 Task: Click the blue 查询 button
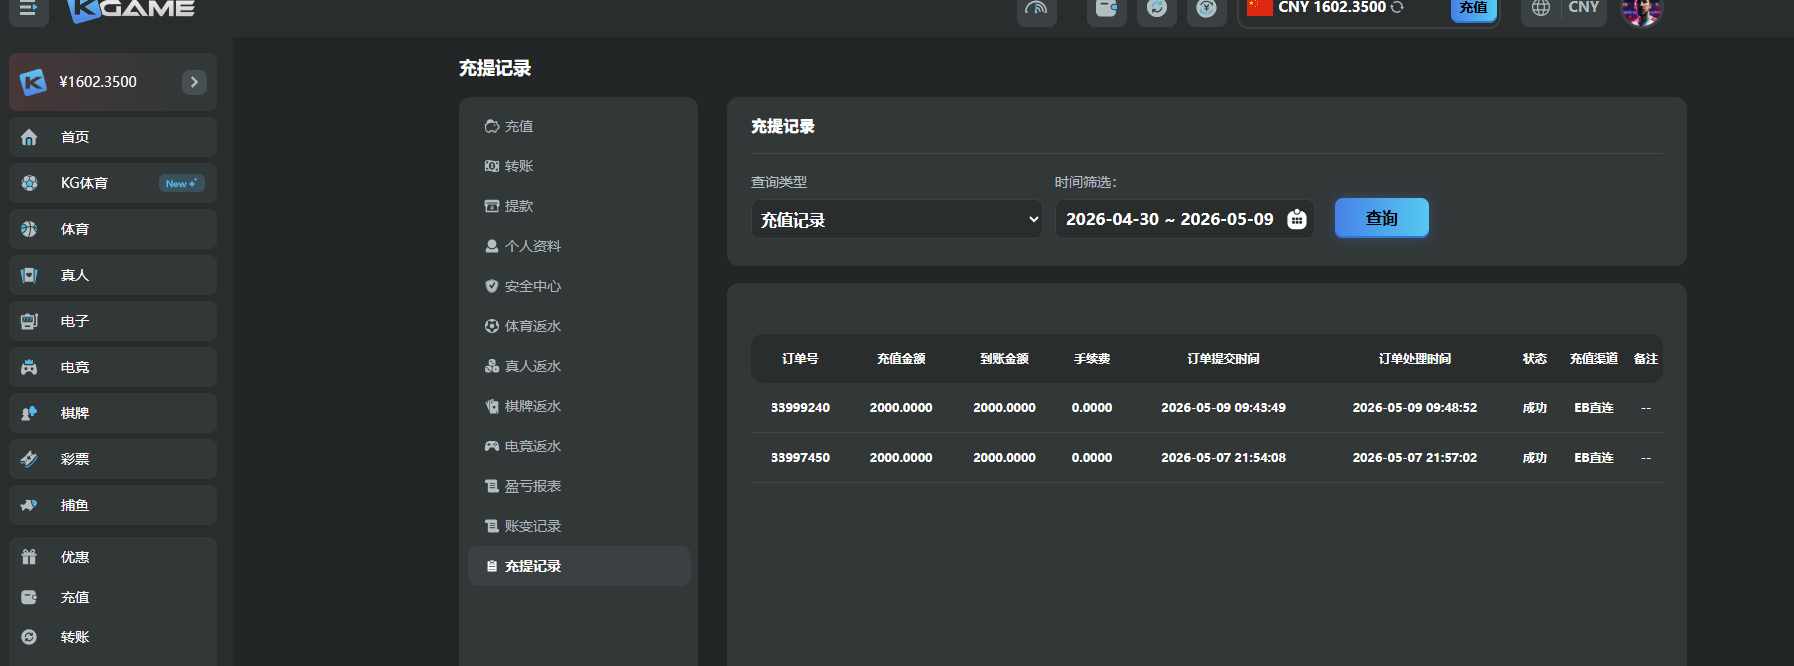pos(1381,218)
